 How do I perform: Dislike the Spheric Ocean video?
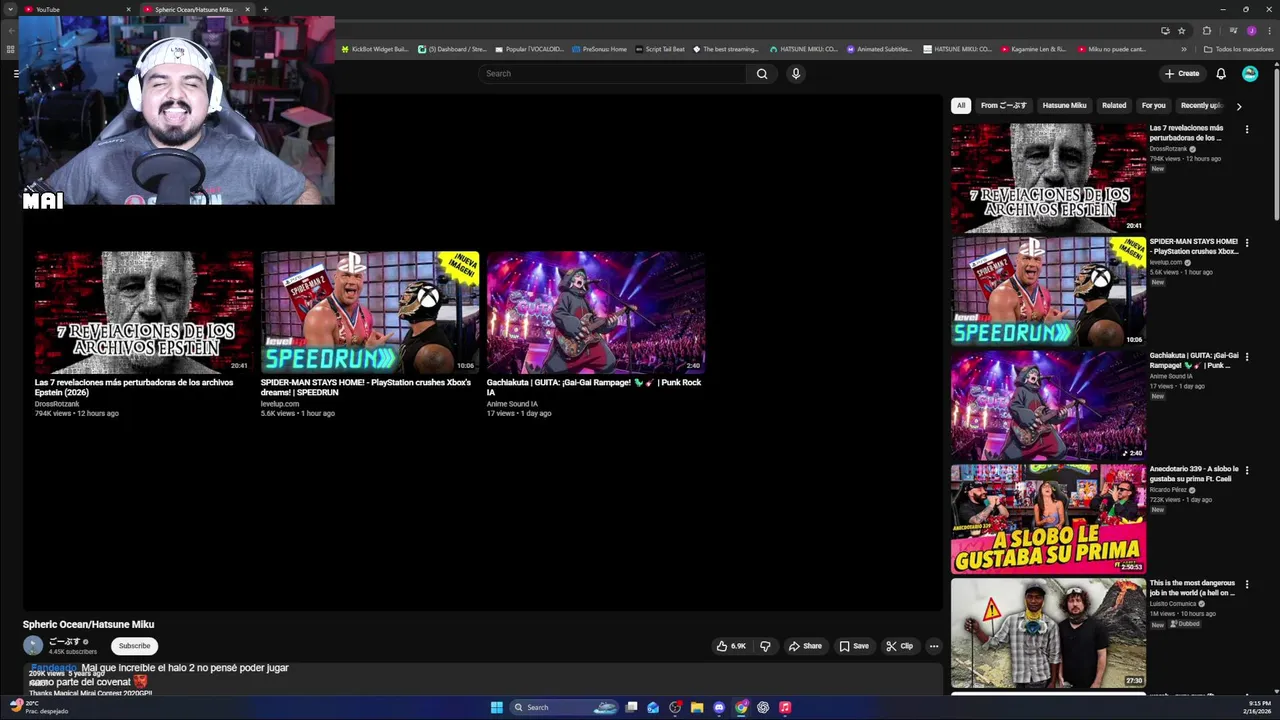pos(765,646)
